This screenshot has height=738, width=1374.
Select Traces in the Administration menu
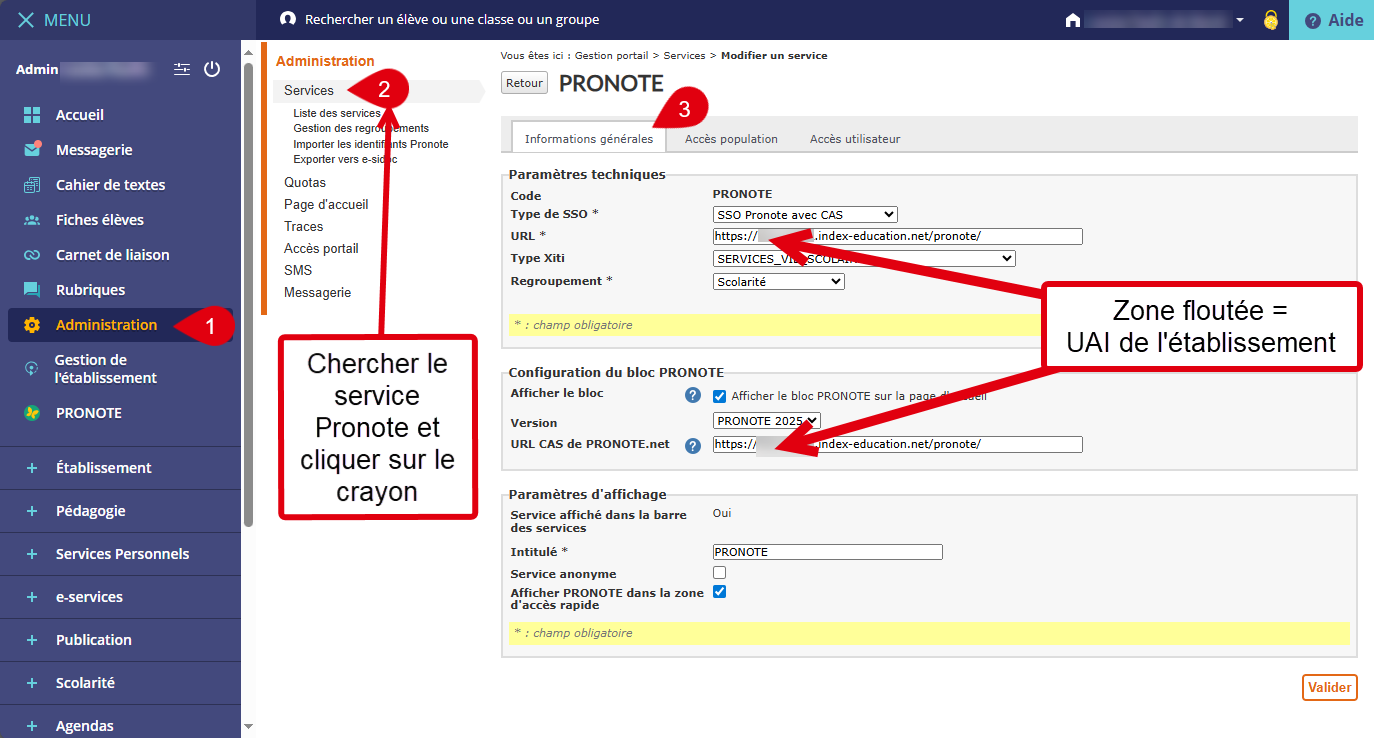(x=303, y=227)
